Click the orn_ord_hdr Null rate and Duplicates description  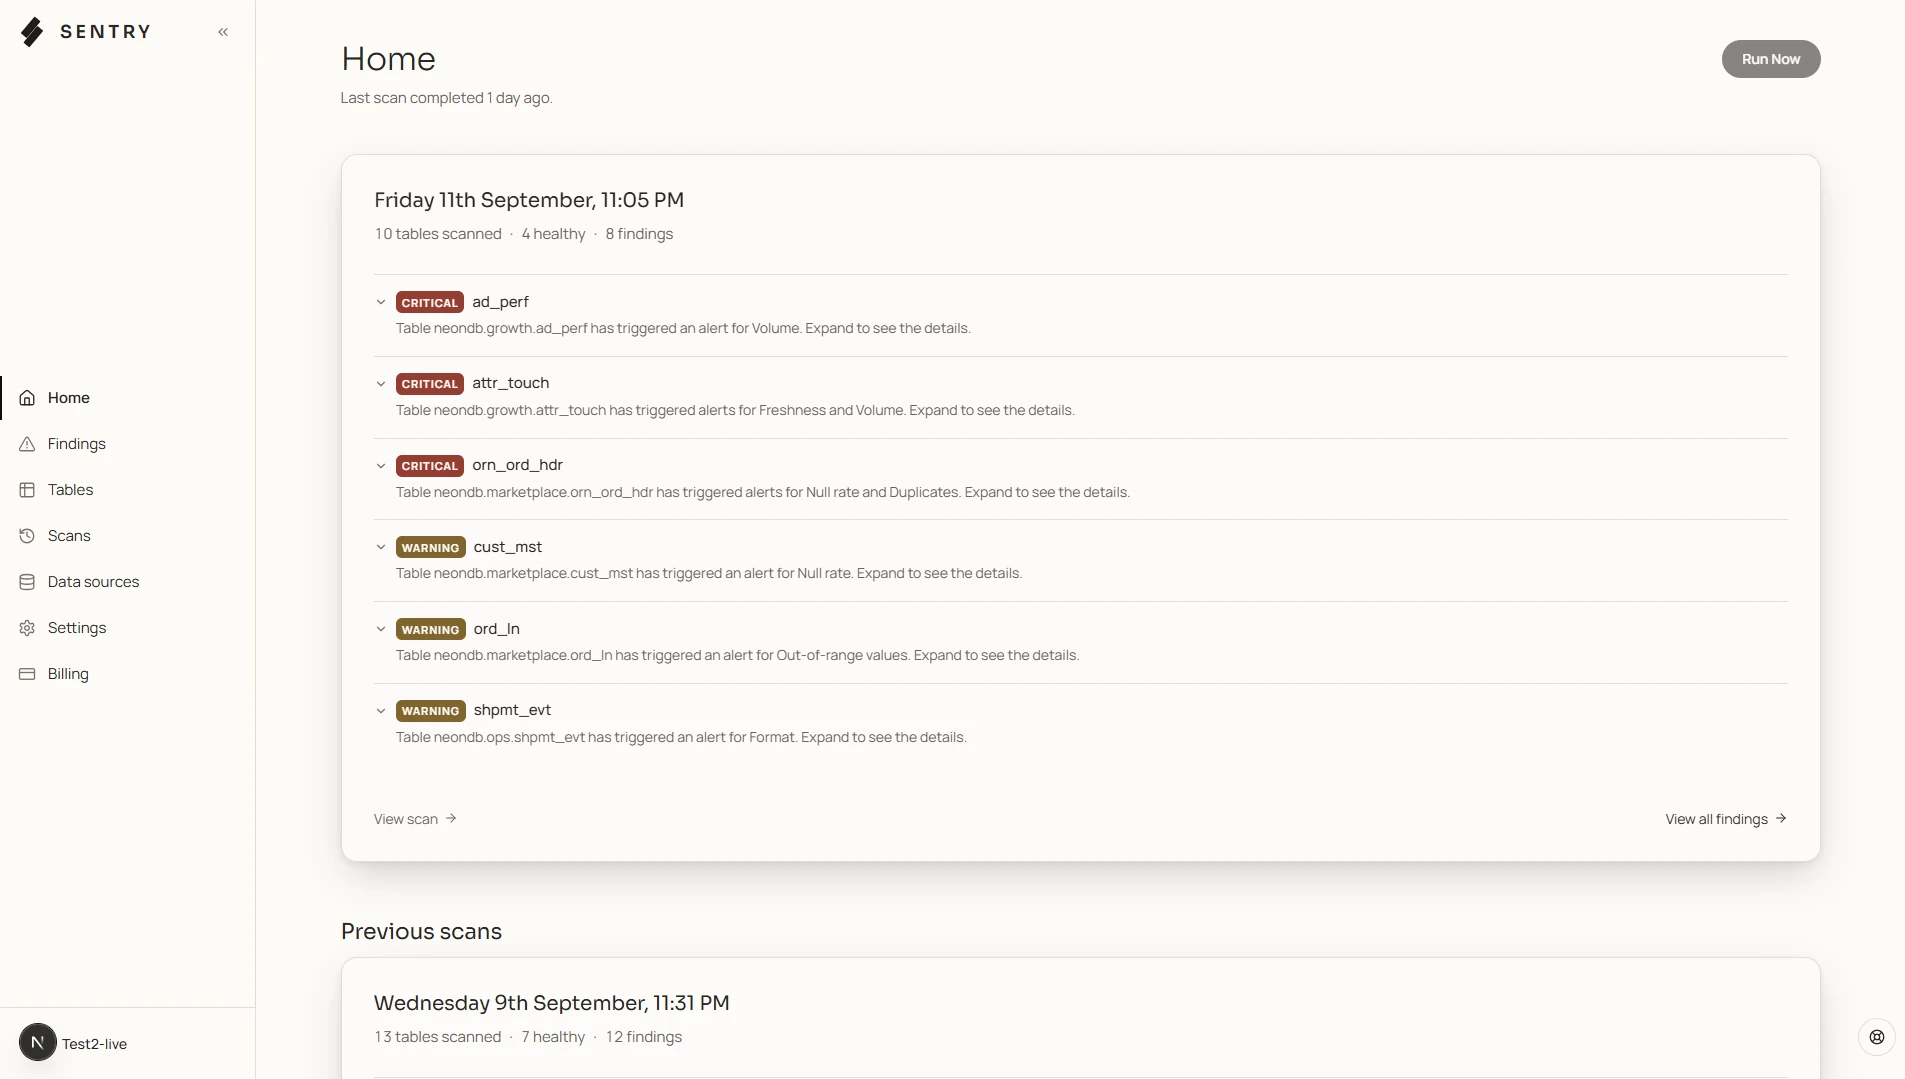pos(763,492)
